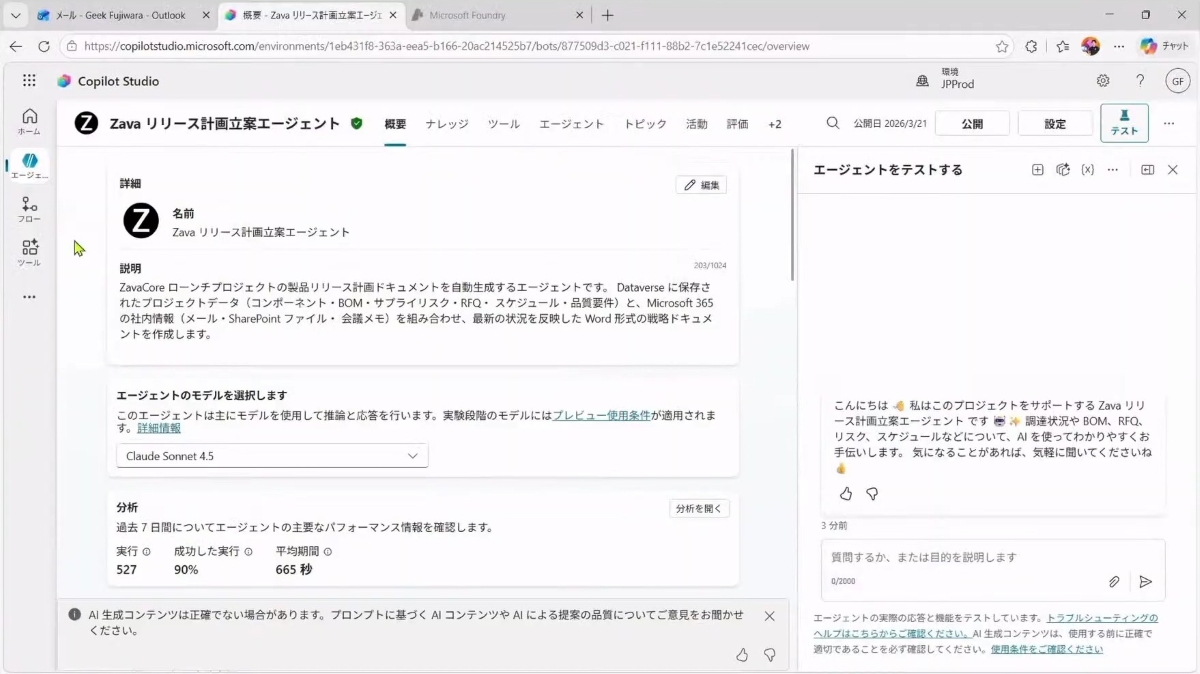Viewport: 1200px width, 674px height.
Task: Switch to the トピック tab
Action: pos(645,124)
